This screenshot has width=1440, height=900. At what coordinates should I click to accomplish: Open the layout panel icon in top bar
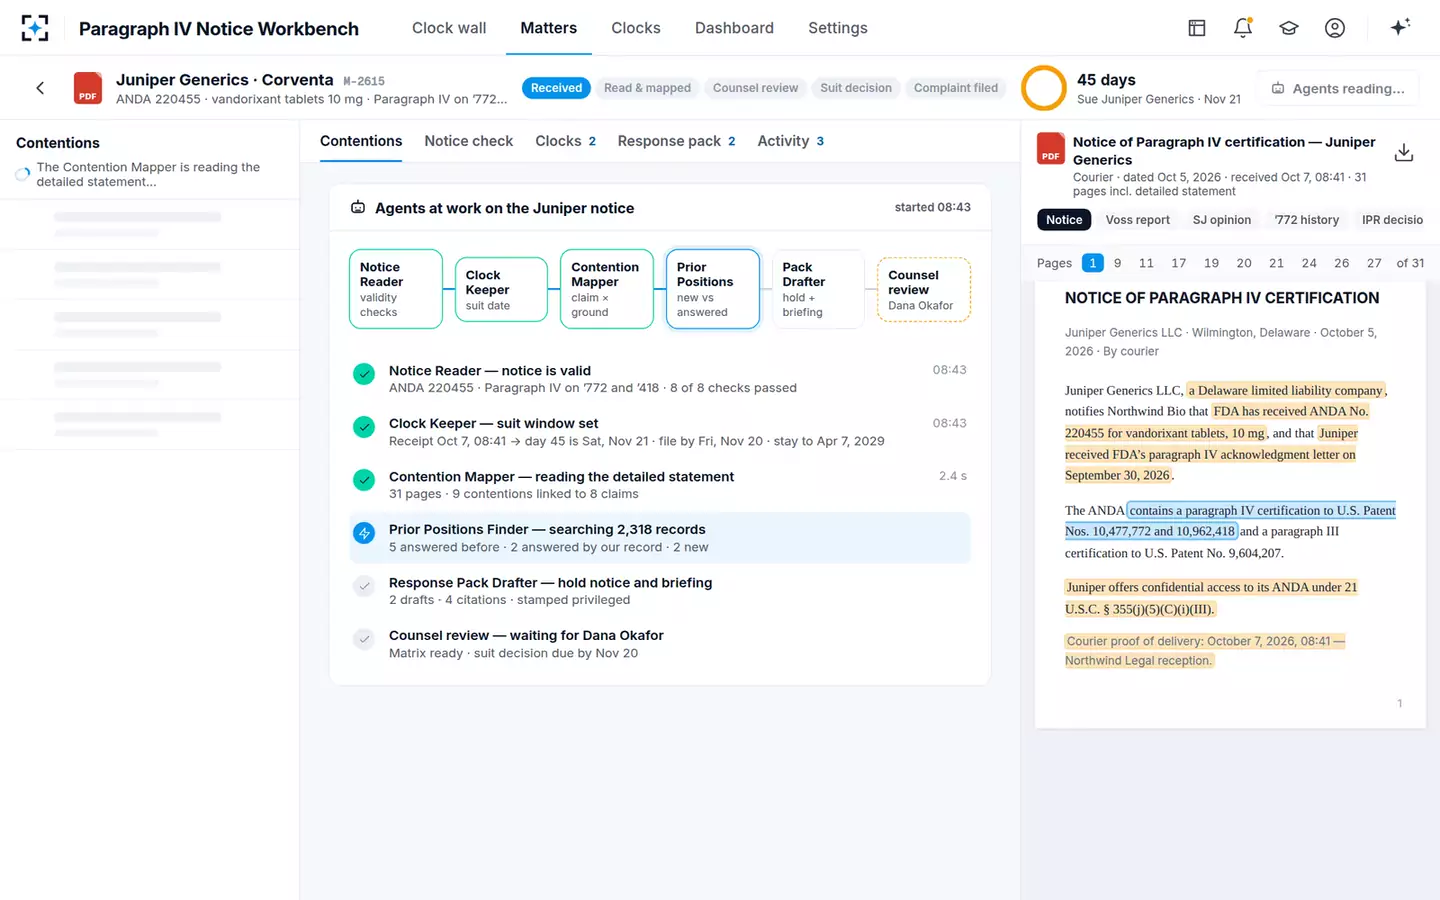coord(1197,28)
